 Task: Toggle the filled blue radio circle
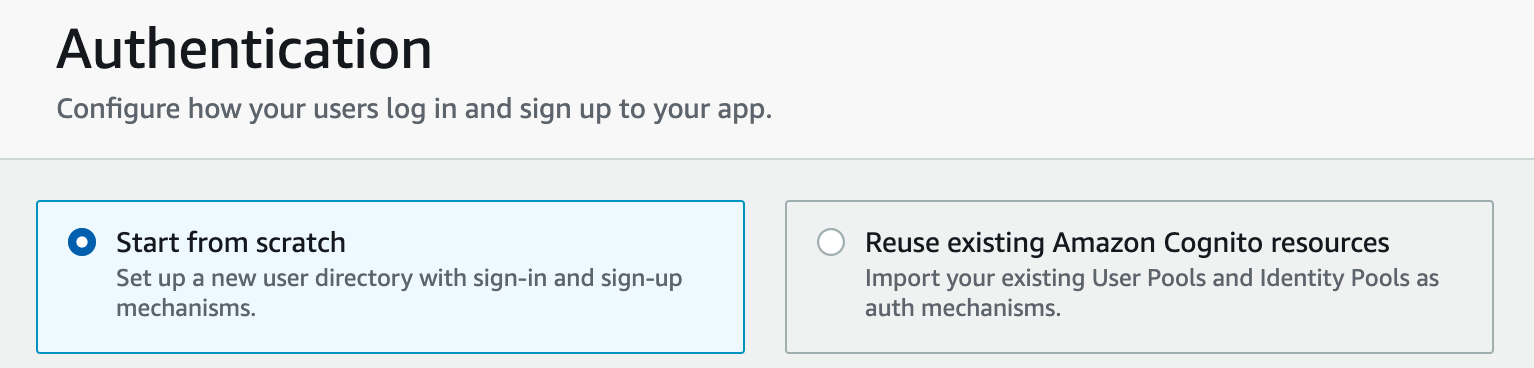82,243
